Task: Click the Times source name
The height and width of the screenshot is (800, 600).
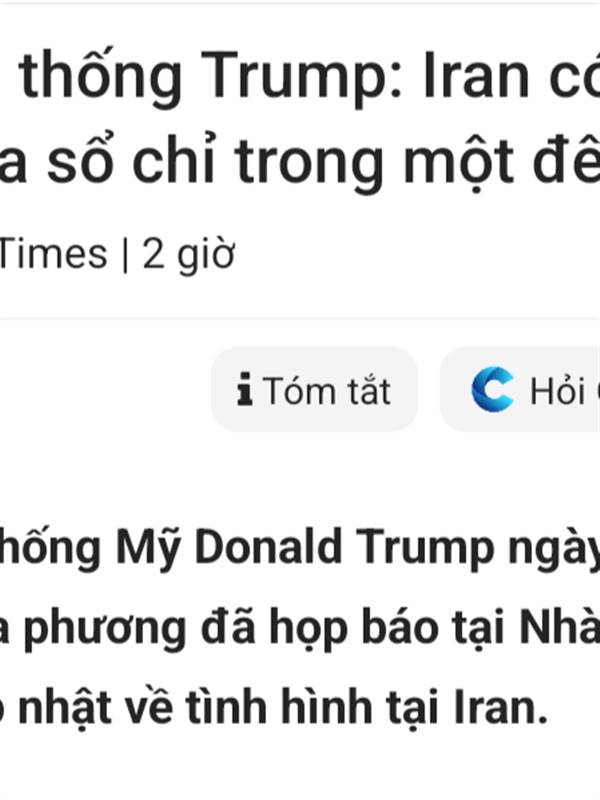Action: tap(53, 254)
